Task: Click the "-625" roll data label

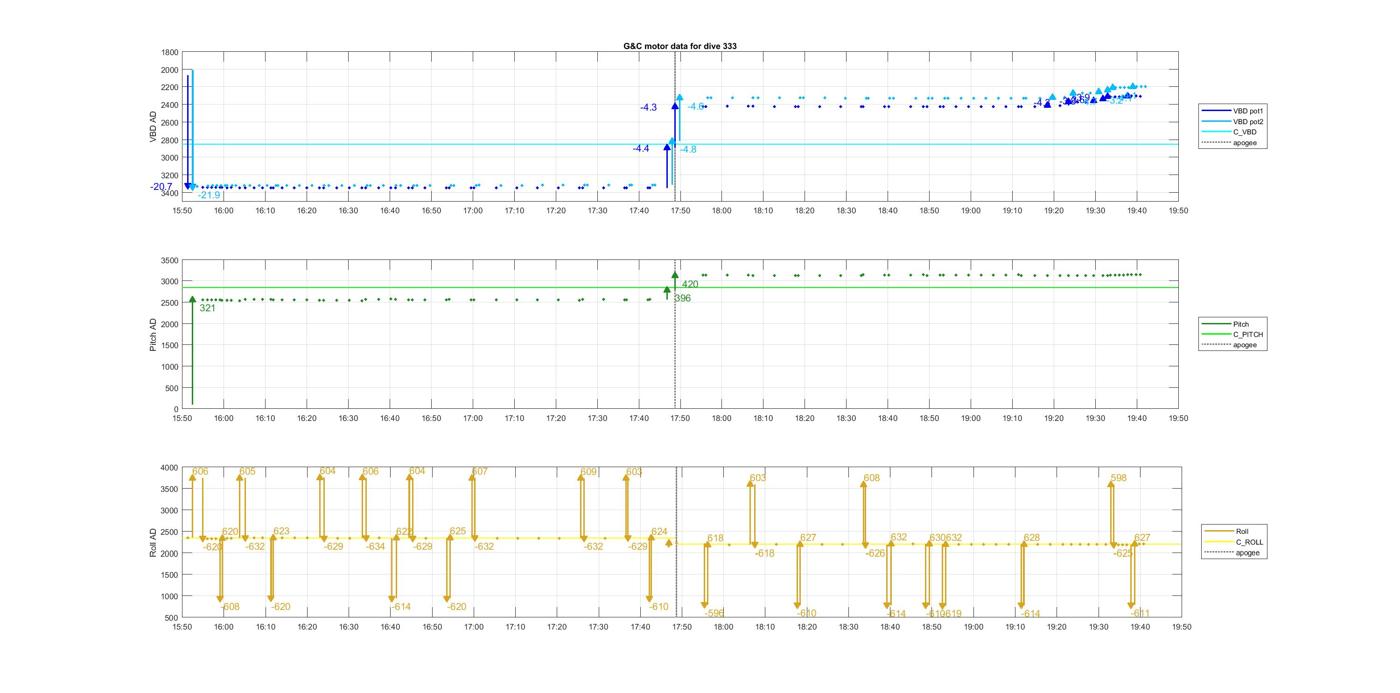Action: (x=1123, y=553)
